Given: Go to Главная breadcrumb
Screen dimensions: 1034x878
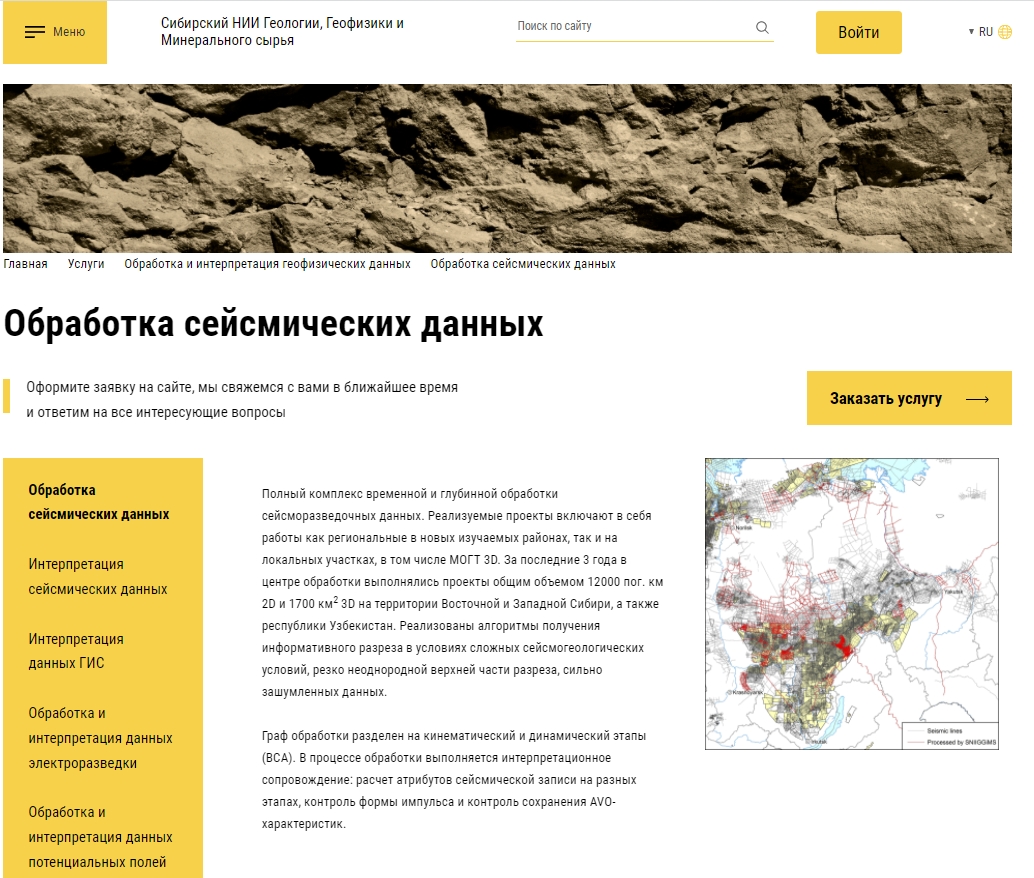Looking at the screenshot, I should click(26, 264).
